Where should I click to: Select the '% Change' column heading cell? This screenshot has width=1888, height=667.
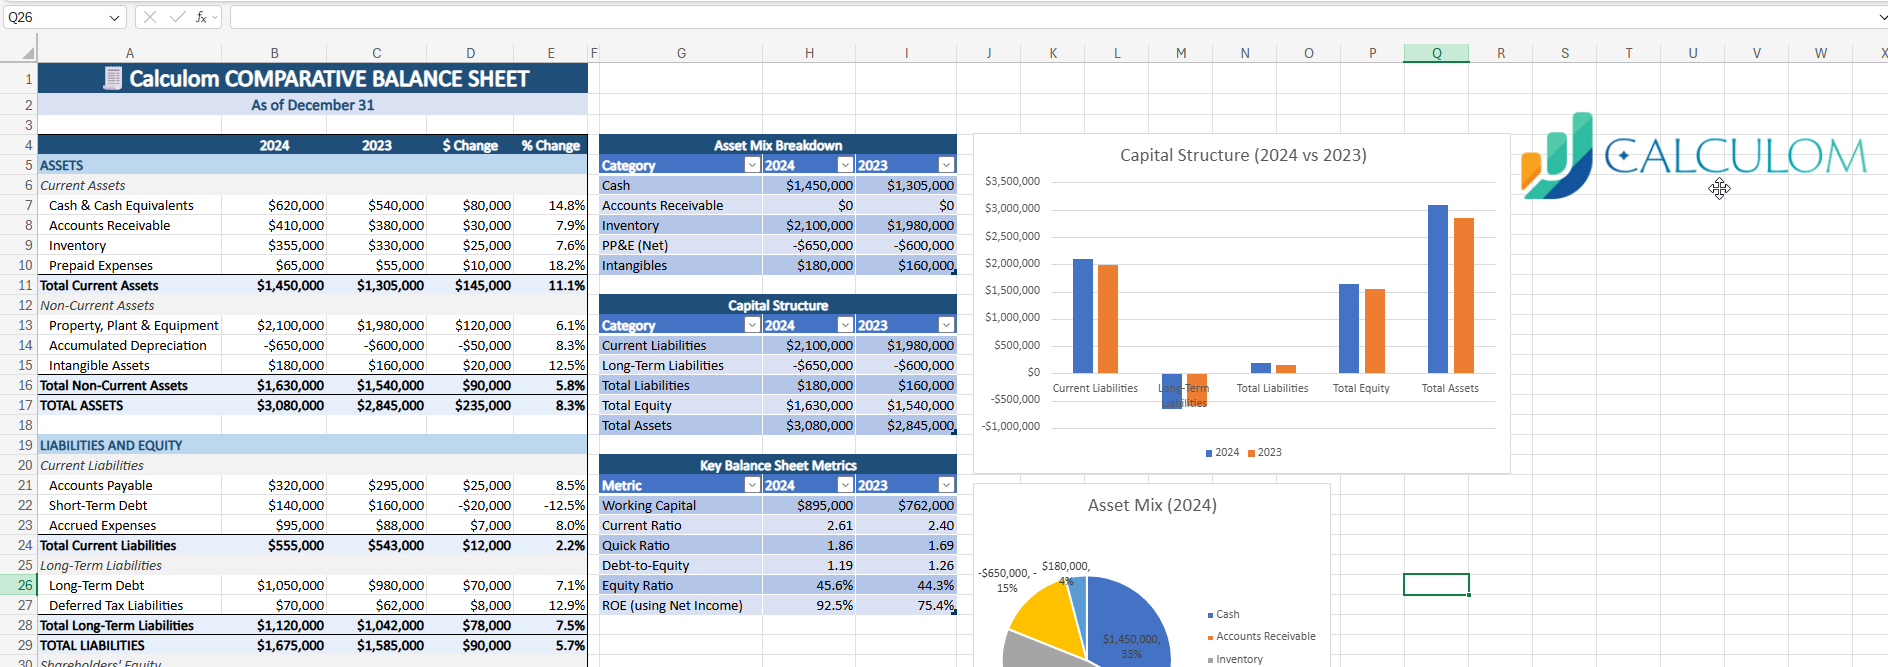(551, 145)
